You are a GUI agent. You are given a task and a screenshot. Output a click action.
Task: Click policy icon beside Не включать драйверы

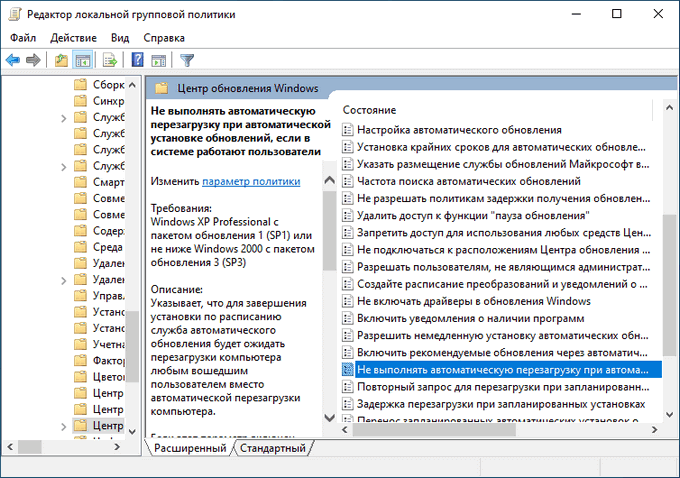click(x=347, y=301)
